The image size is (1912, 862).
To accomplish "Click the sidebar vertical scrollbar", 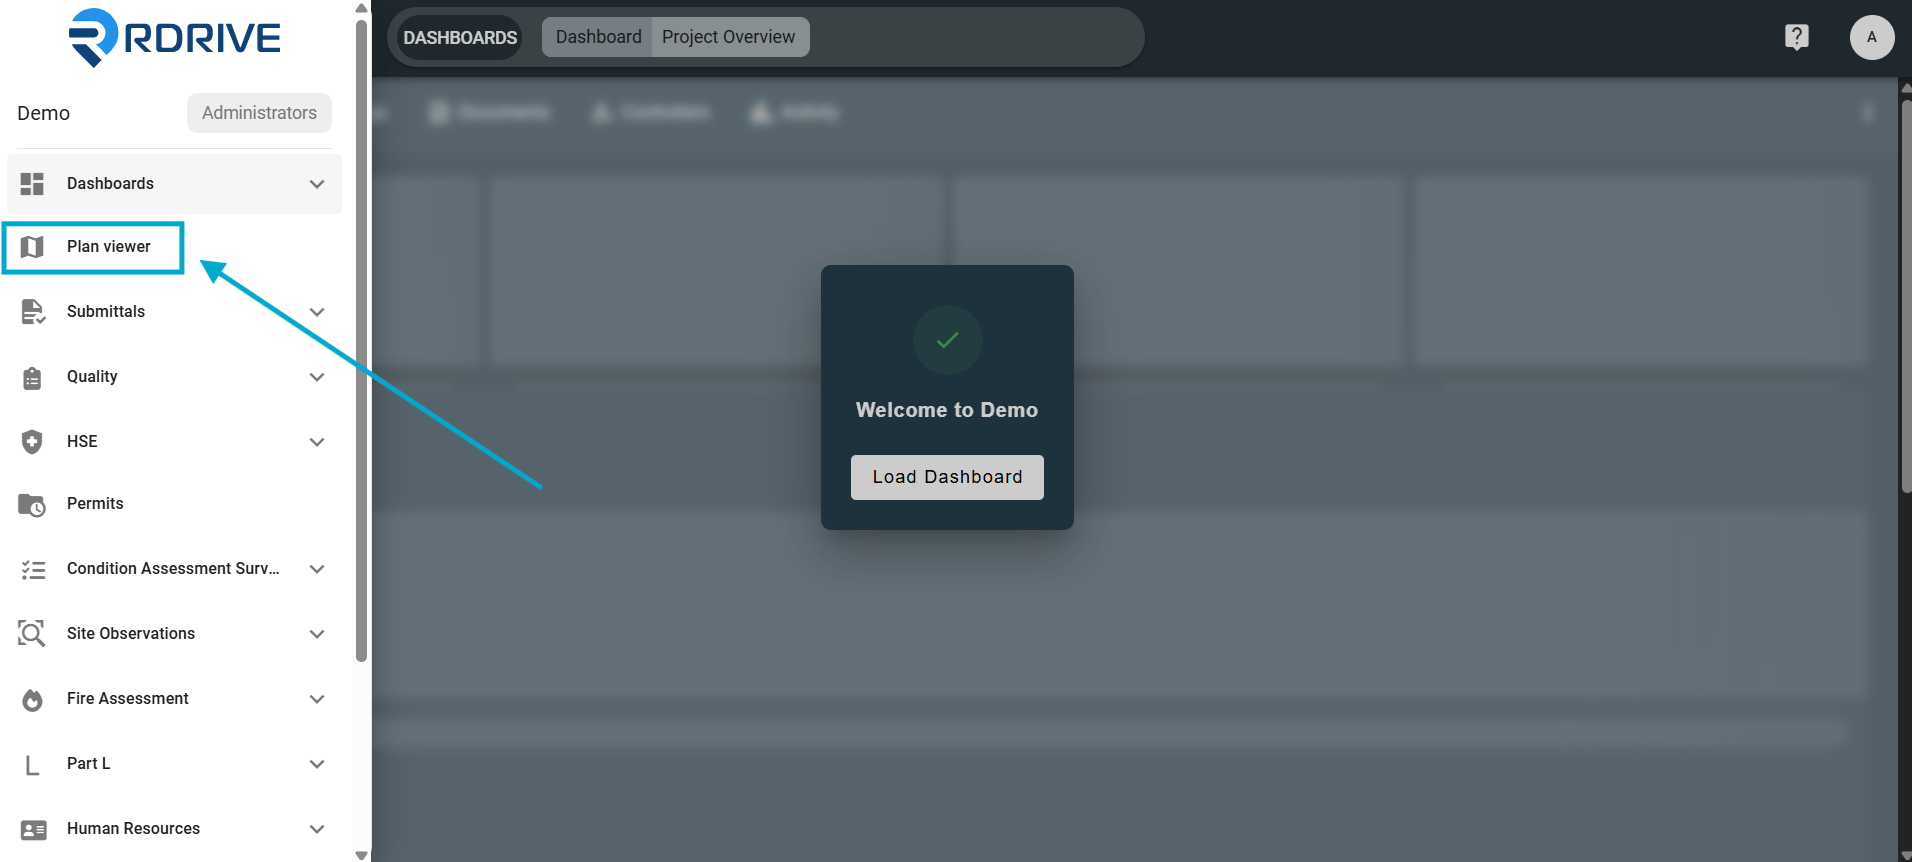I will click(361, 340).
